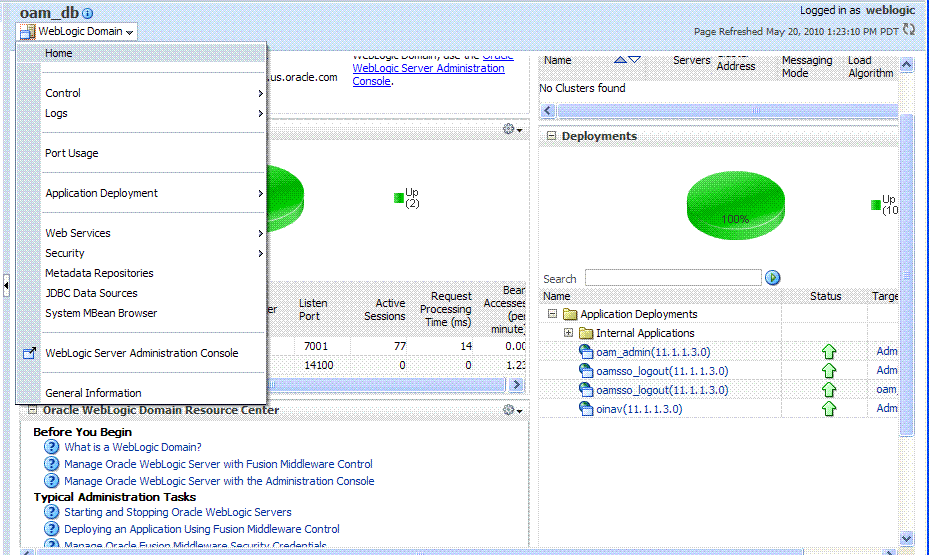The height and width of the screenshot is (555, 941).
Task: Click the Application Deployments folder icon
Action: [x=570, y=314]
